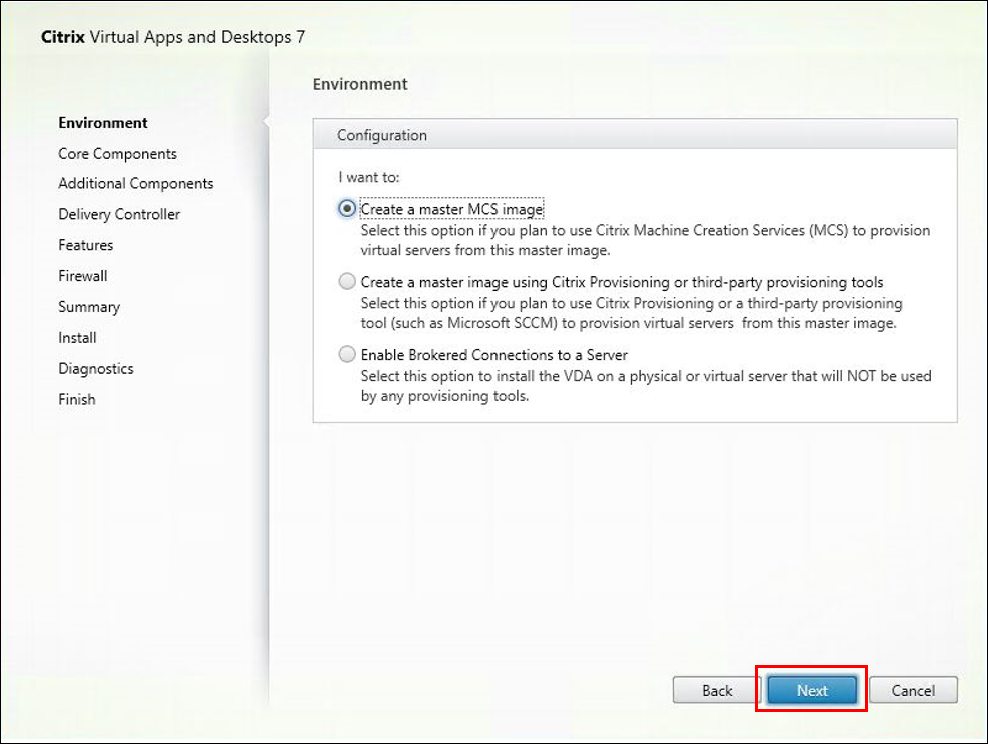Click the 'I want to:' label

[x=369, y=177]
